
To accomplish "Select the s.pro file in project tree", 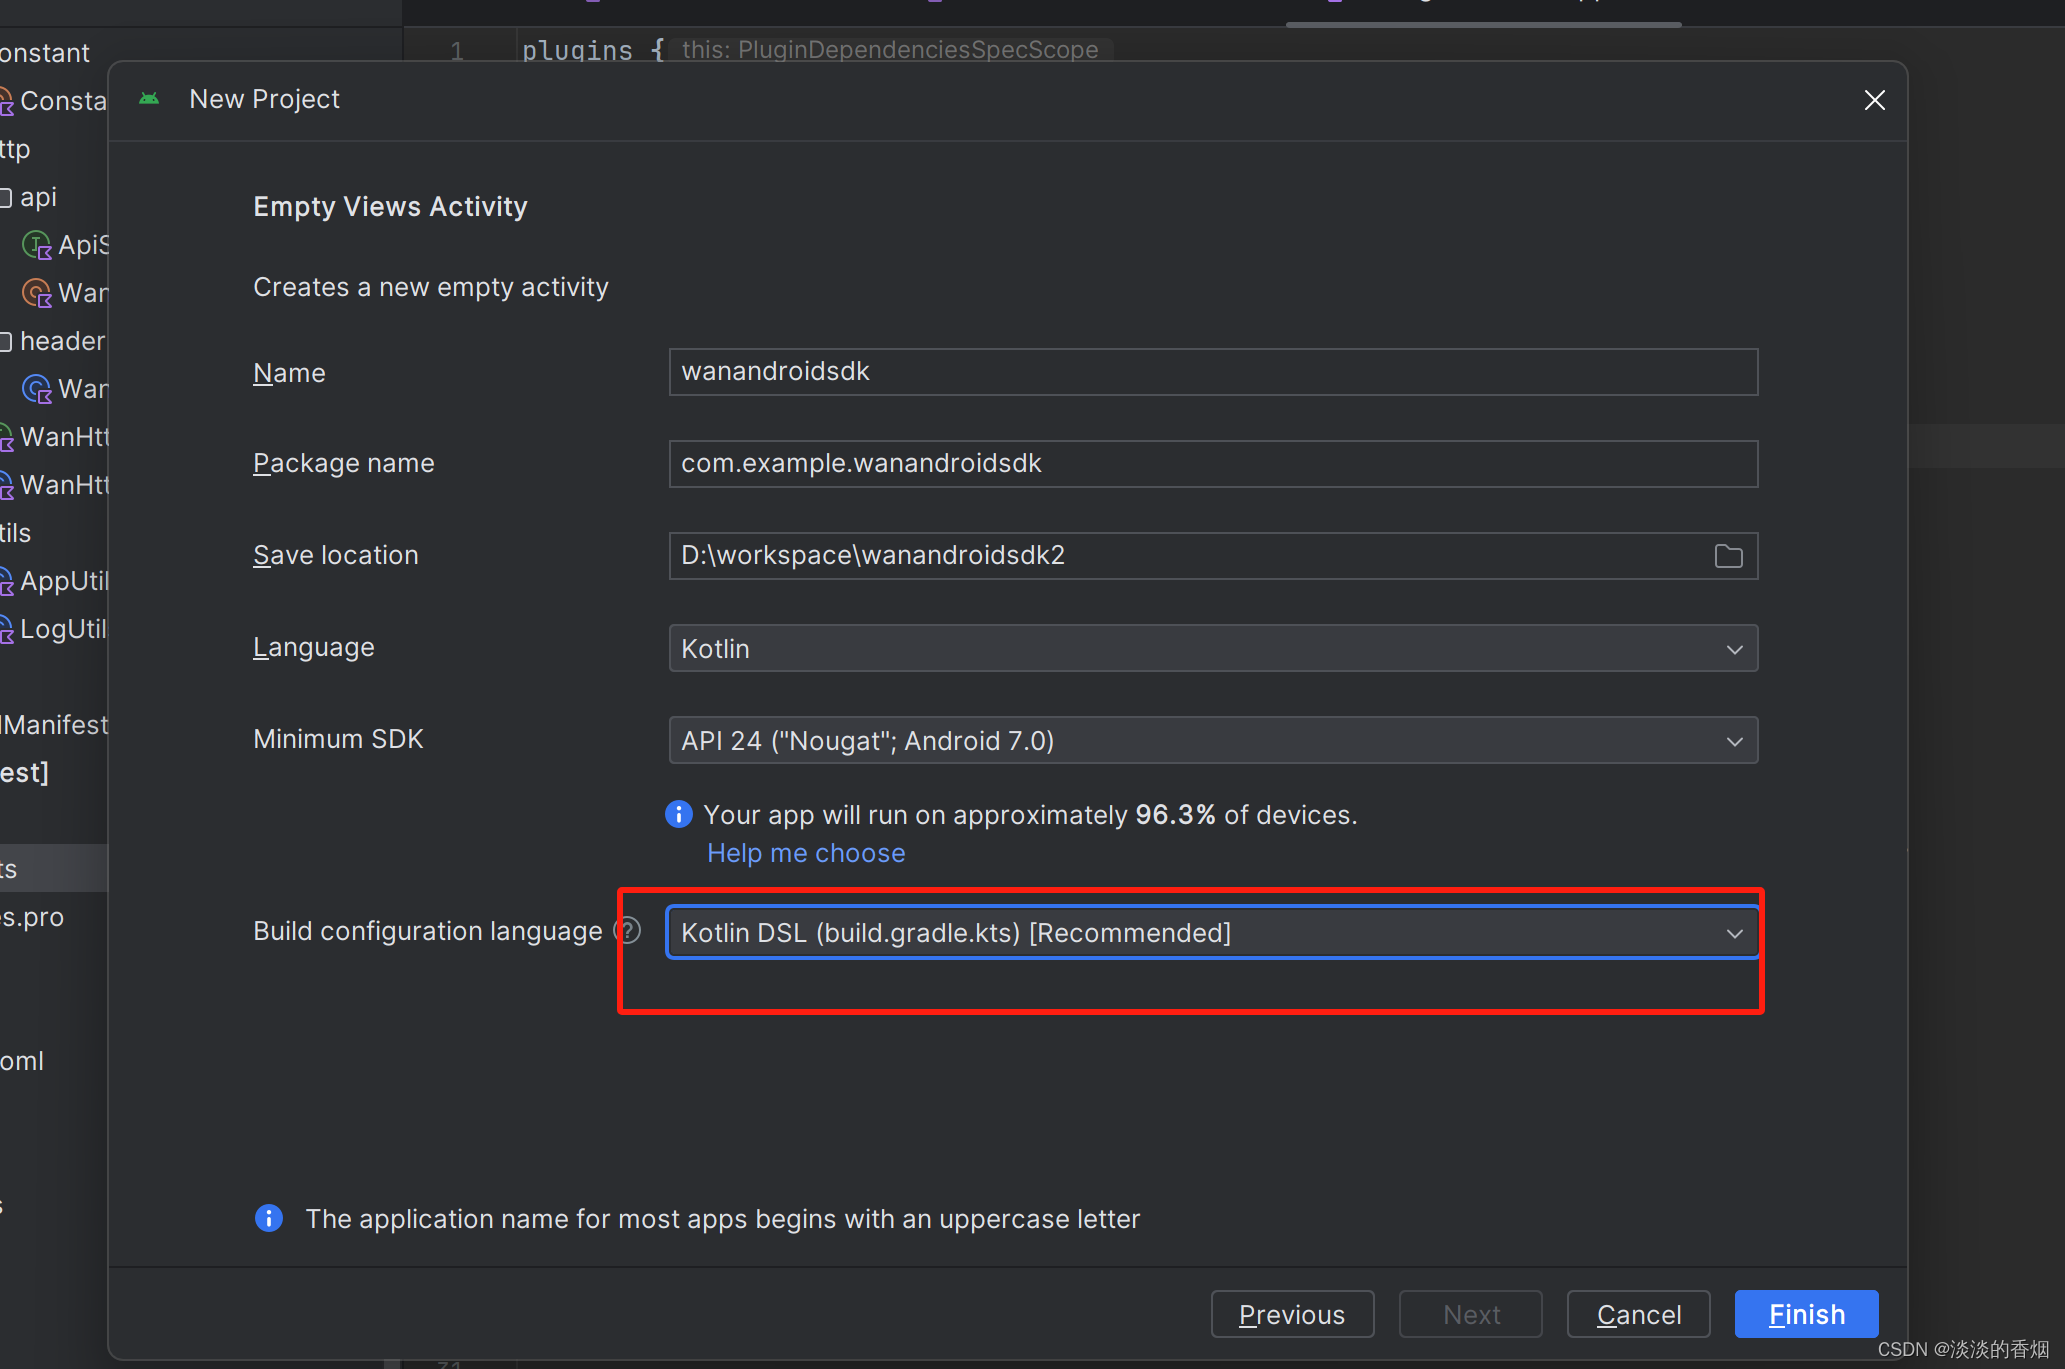I will [x=32, y=917].
